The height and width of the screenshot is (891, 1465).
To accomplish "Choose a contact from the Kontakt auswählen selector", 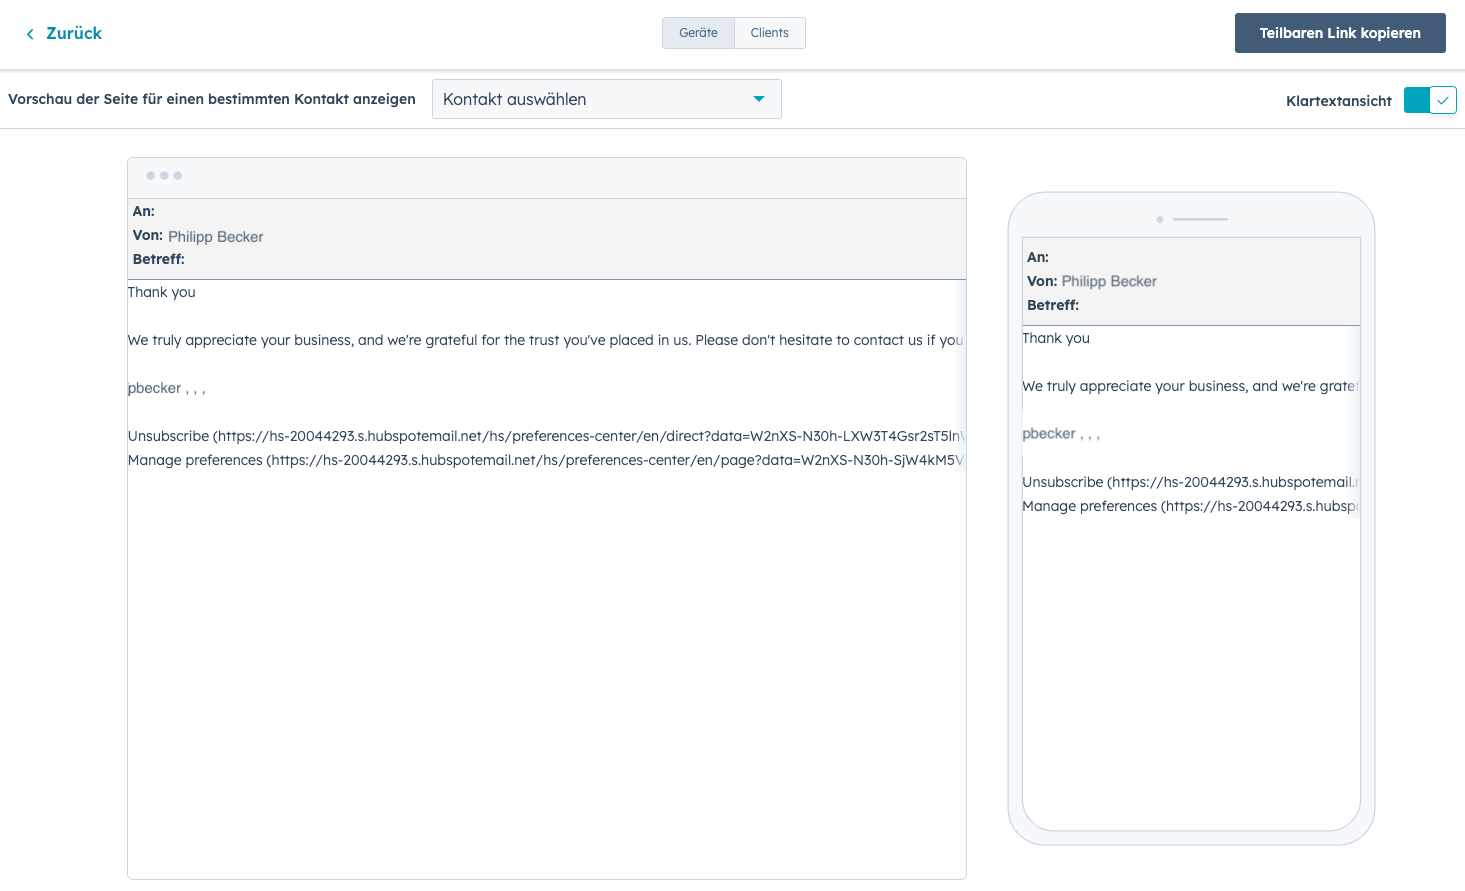I will tap(606, 99).
